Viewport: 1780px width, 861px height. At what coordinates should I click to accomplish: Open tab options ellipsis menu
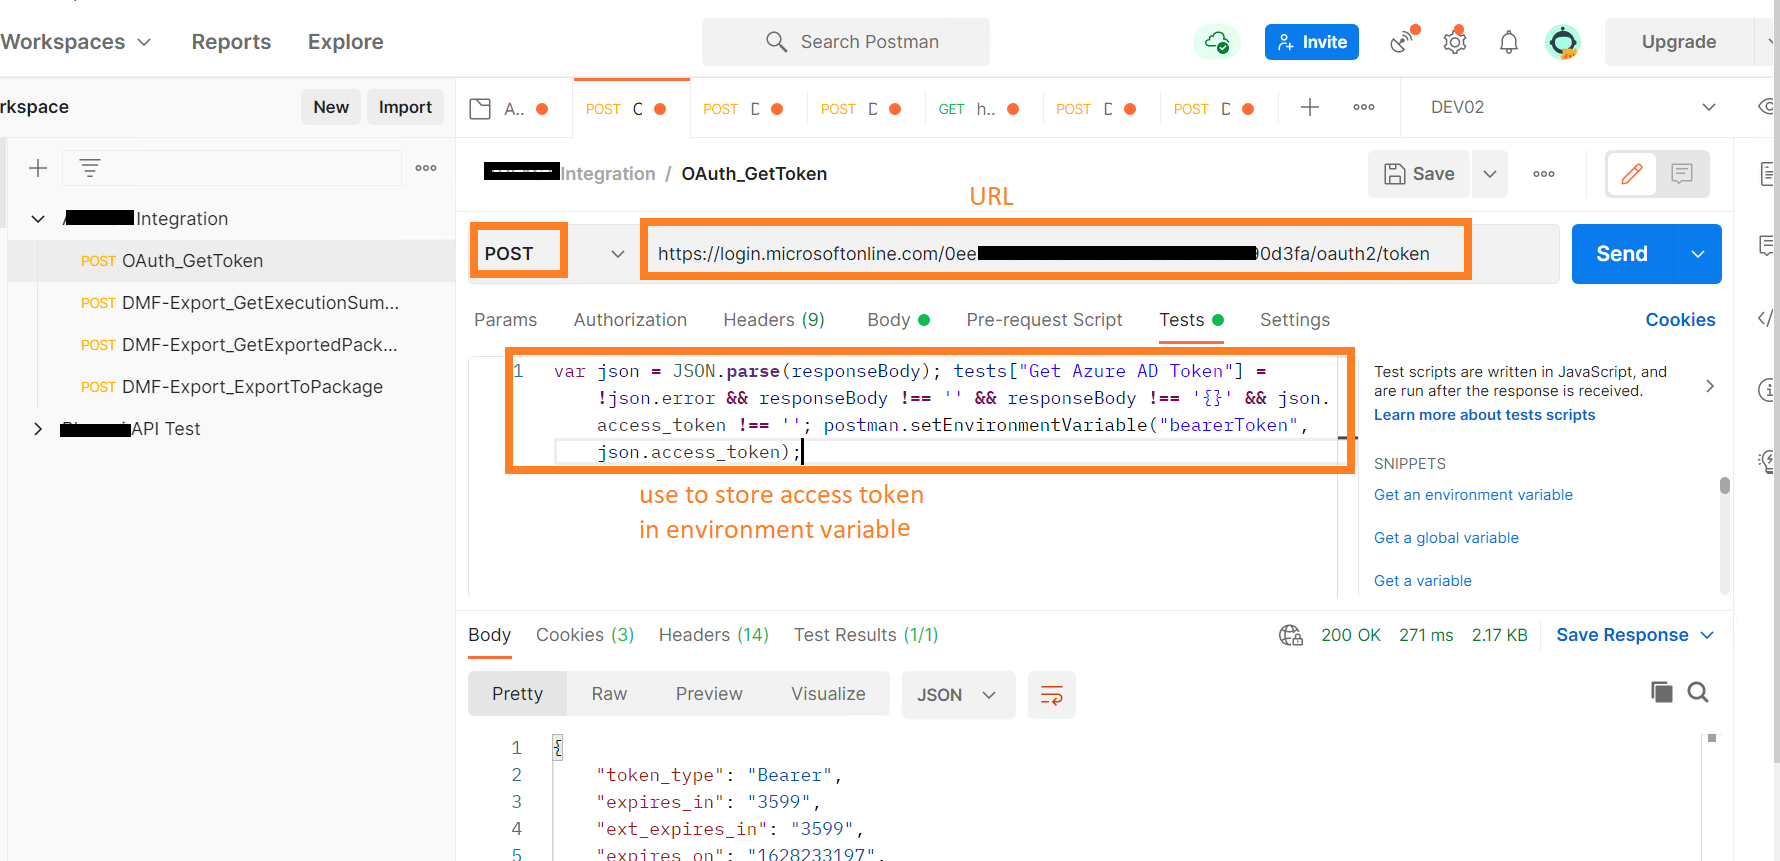tap(1364, 107)
